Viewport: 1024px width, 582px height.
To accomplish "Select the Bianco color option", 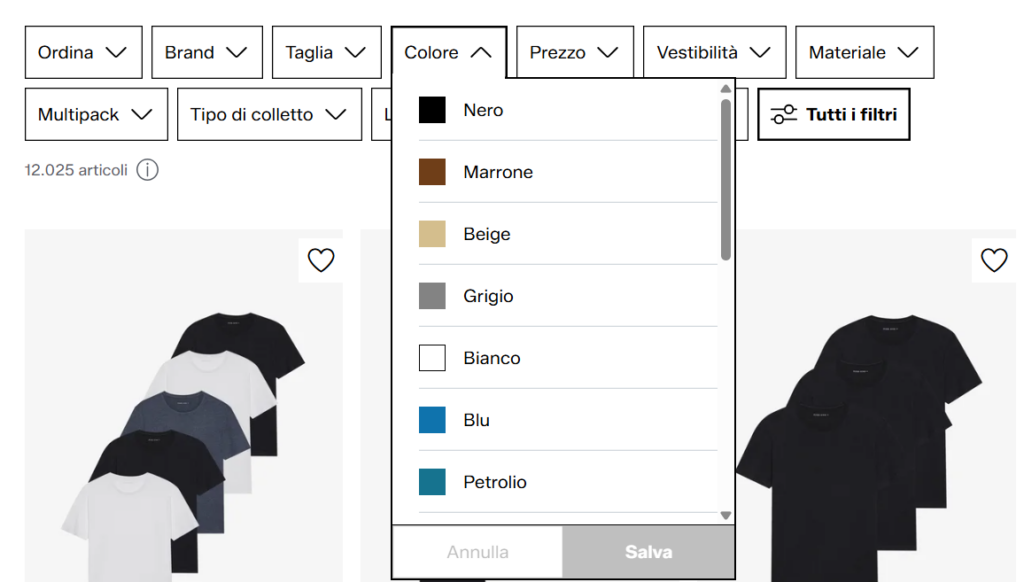I will point(568,358).
